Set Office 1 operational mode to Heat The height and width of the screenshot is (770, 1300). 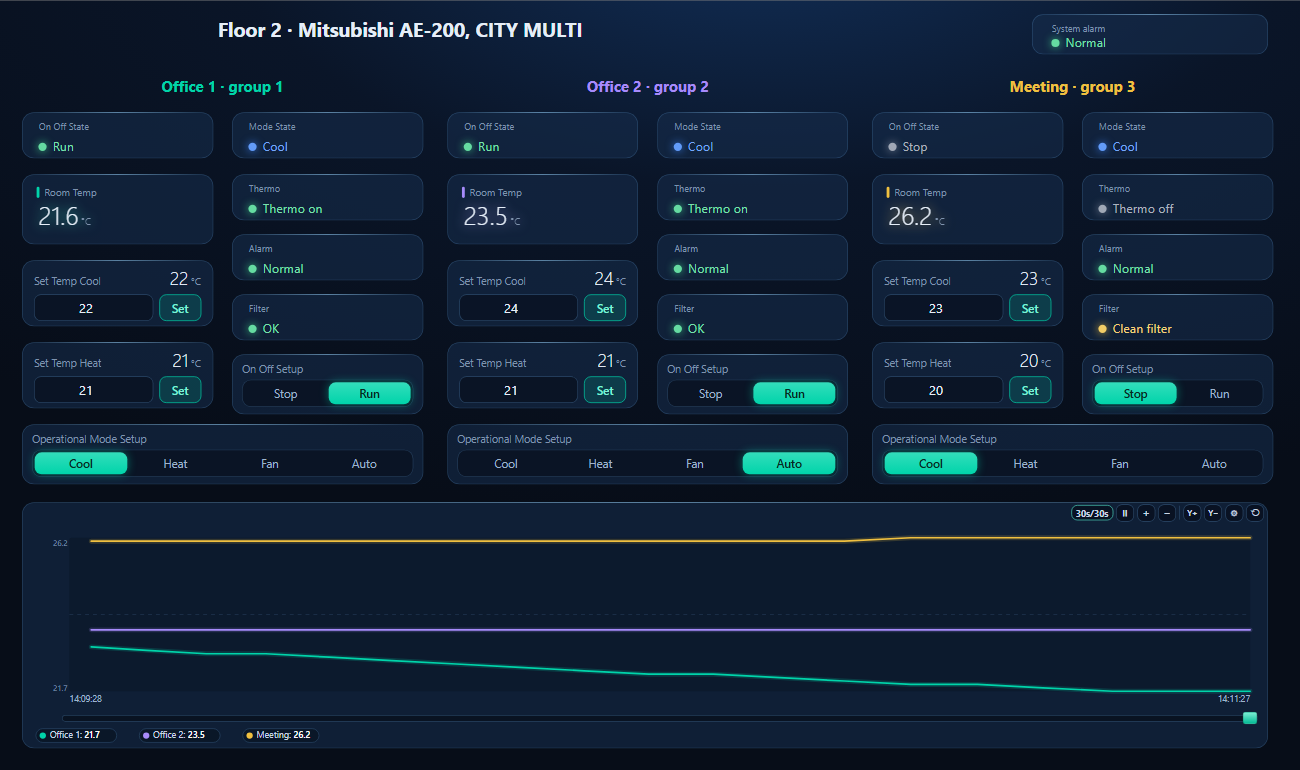click(x=176, y=463)
